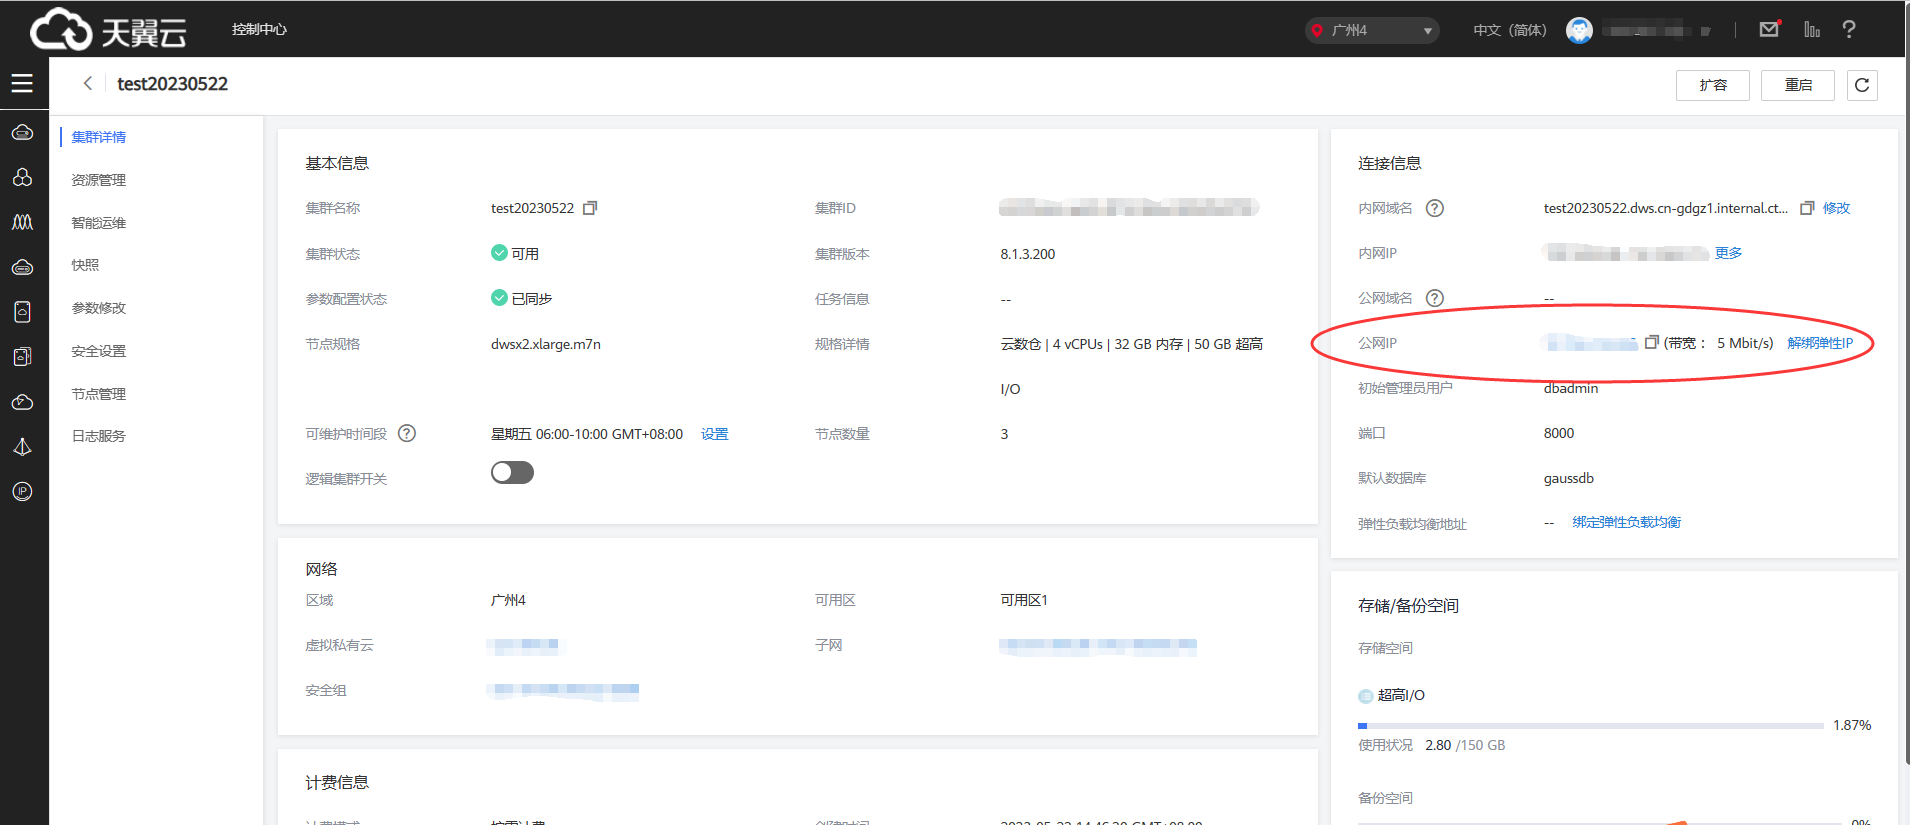Open the 广州4 region dropdown
Viewport: 1910px width, 825px height.
point(1372,30)
